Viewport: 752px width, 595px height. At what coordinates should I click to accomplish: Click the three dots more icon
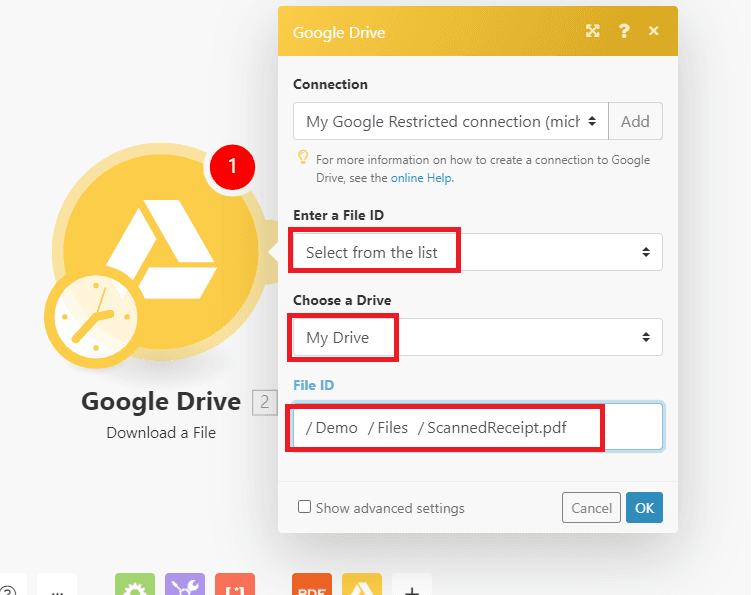pyautogui.click(x=57, y=584)
